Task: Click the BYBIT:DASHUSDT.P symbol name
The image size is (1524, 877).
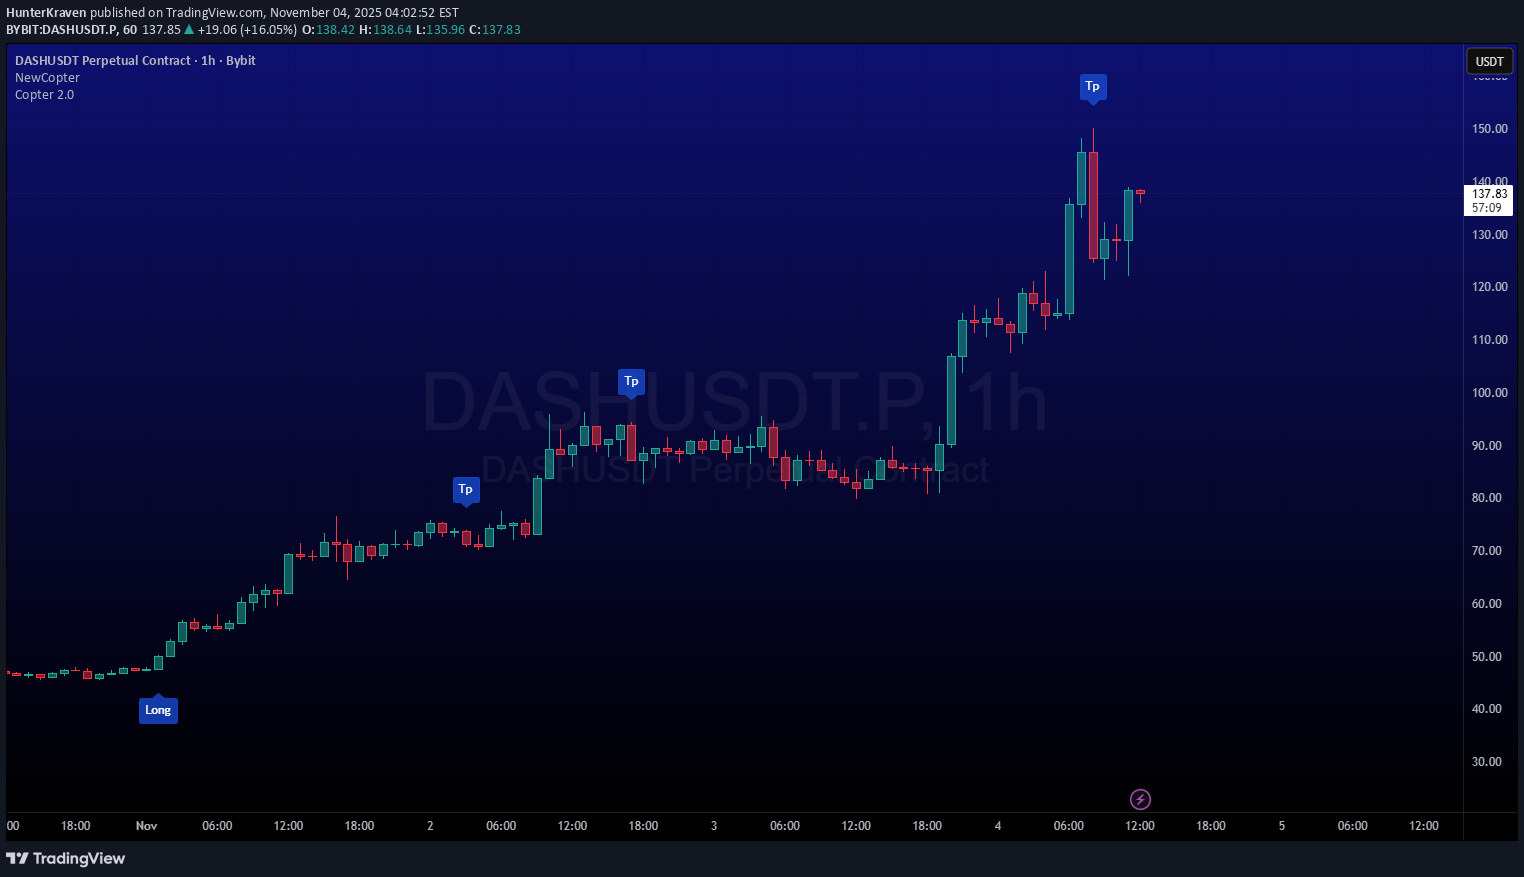Action: tap(60, 30)
